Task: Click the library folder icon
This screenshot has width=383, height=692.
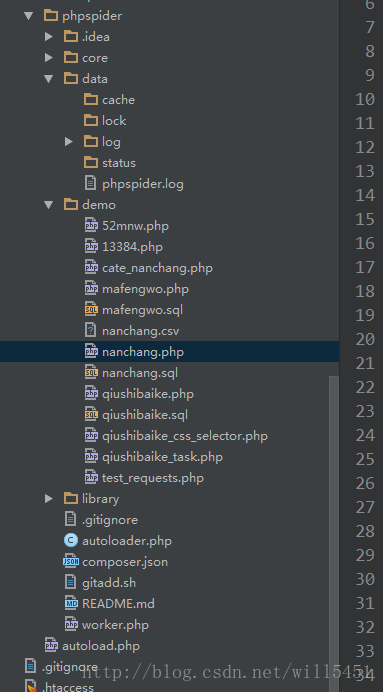Action: [71, 499]
